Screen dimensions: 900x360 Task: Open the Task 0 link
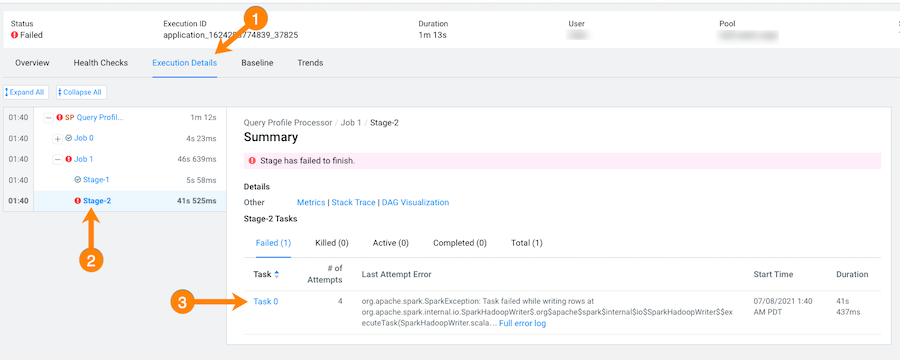click(266, 301)
